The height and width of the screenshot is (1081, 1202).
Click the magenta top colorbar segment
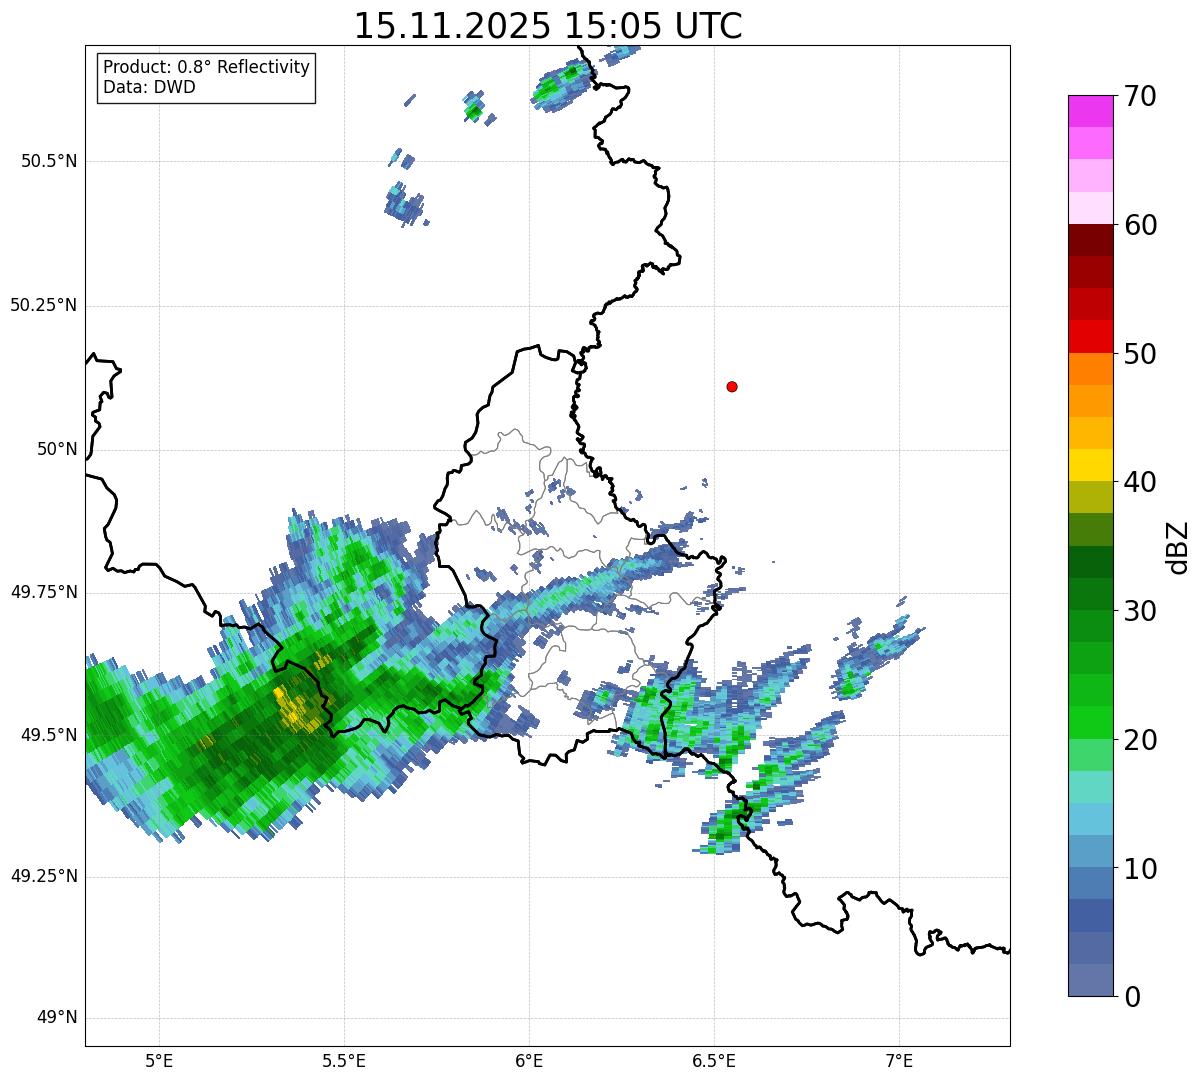coord(1091,111)
